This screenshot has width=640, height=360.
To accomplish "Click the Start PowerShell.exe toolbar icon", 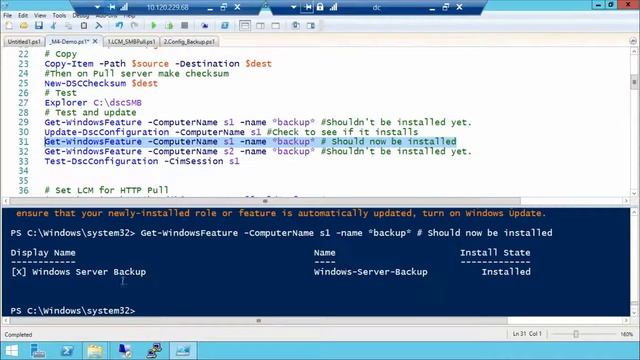I will 224,26.
